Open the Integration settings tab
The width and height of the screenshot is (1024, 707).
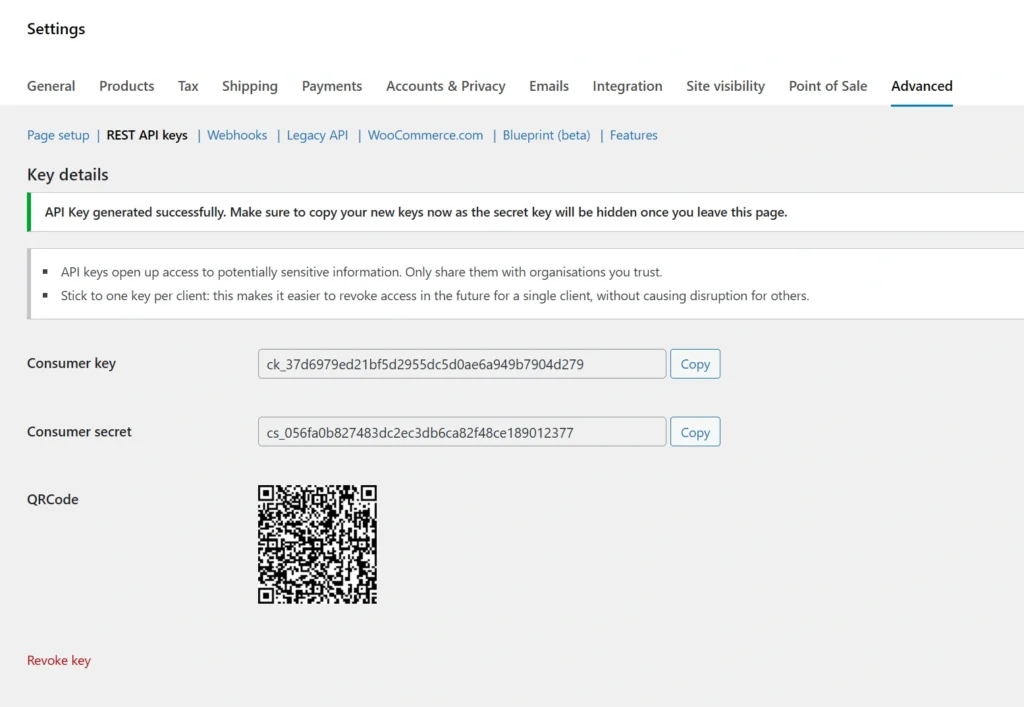627,86
